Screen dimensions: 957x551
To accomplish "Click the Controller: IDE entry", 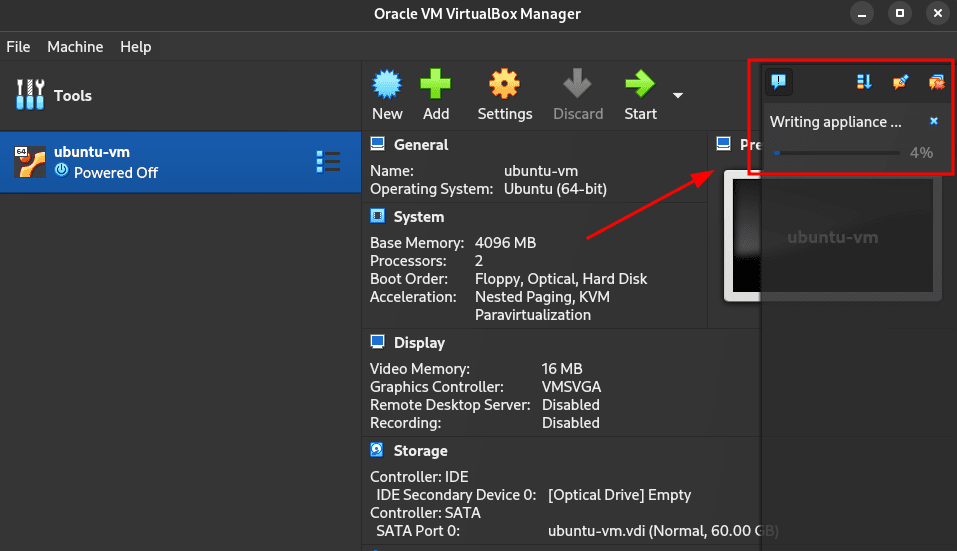I will click(419, 477).
